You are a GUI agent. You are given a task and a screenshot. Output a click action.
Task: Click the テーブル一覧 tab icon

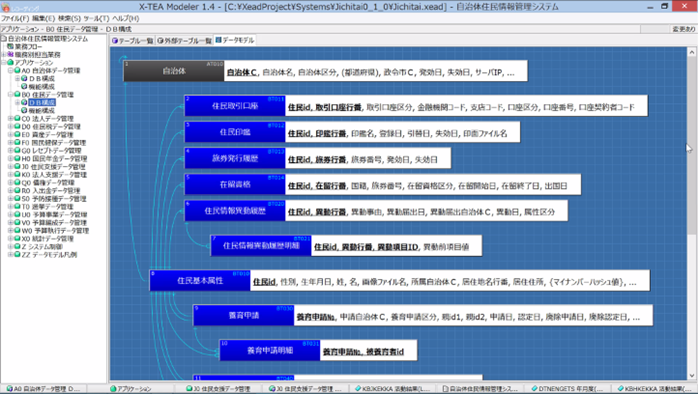(x=115, y=41)
